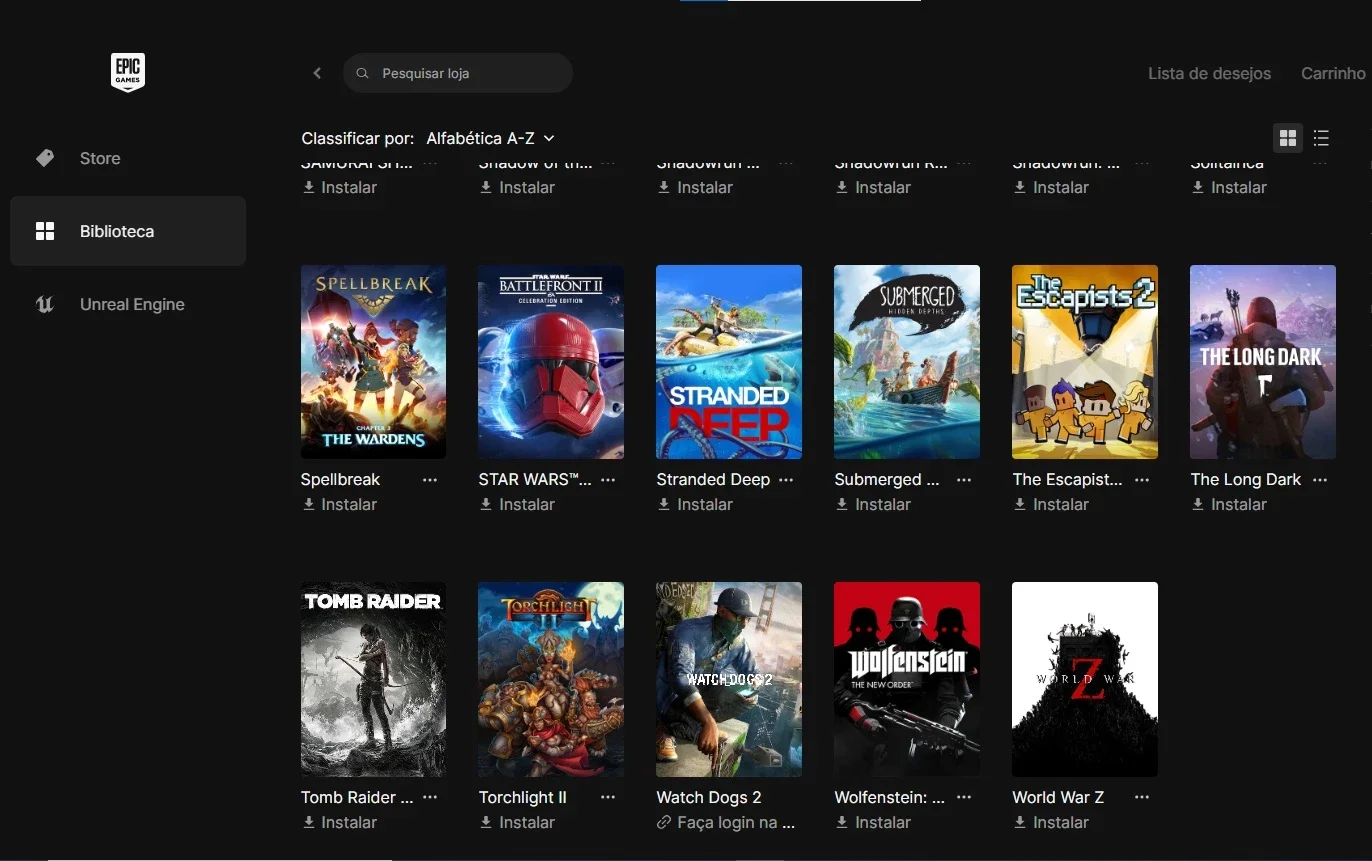Viewport: 1372px width, 861px height.
Task: Open Star Wars Battlefront II cover art
Action: click(551, 362)
